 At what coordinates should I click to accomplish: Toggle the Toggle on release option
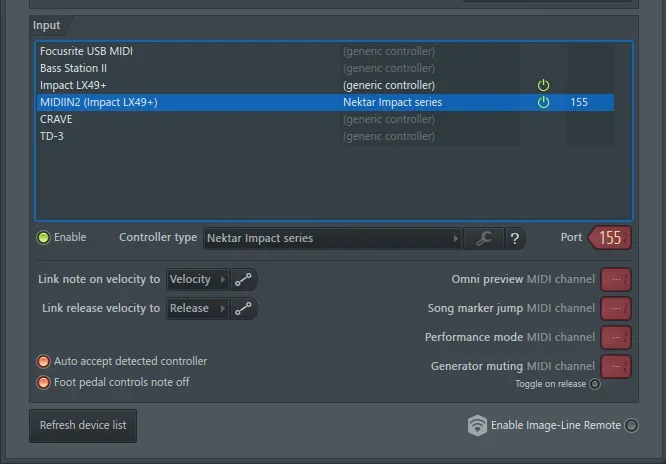click(x=595, y=384)
